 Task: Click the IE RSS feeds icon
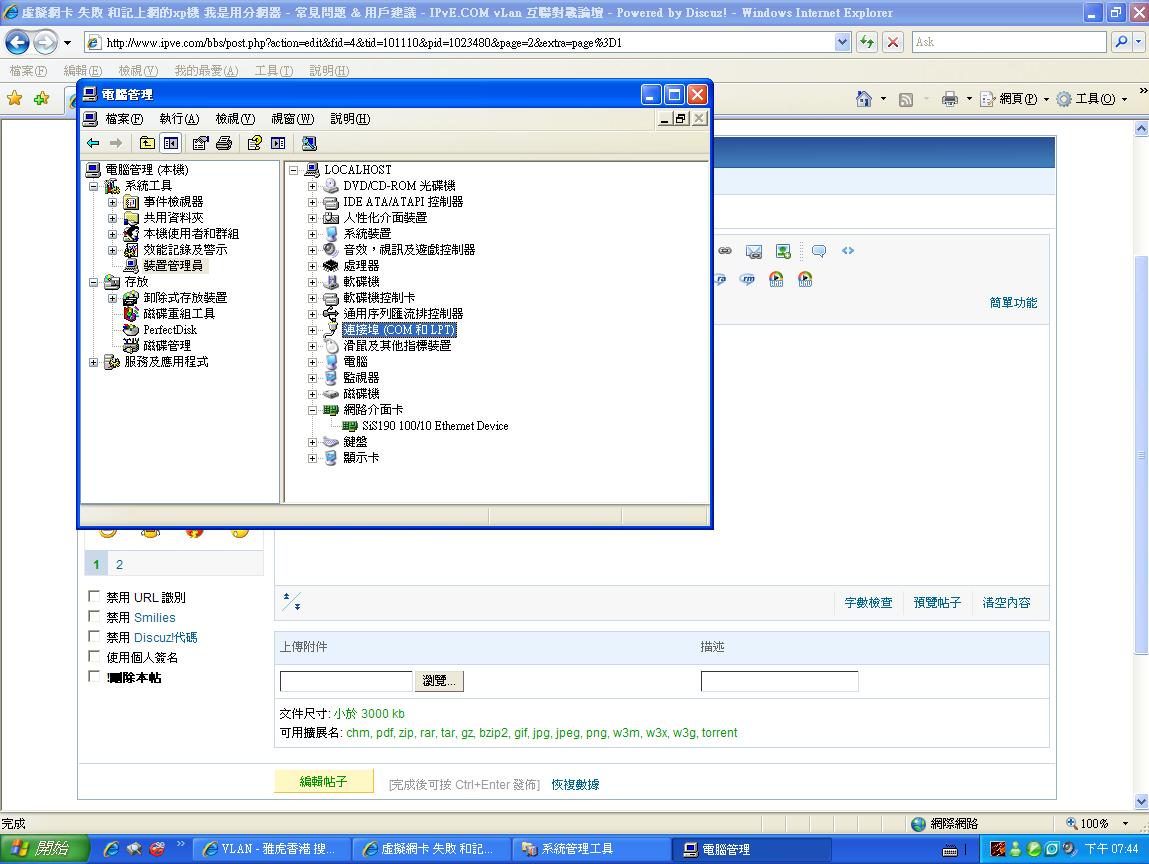coord(906,99)
